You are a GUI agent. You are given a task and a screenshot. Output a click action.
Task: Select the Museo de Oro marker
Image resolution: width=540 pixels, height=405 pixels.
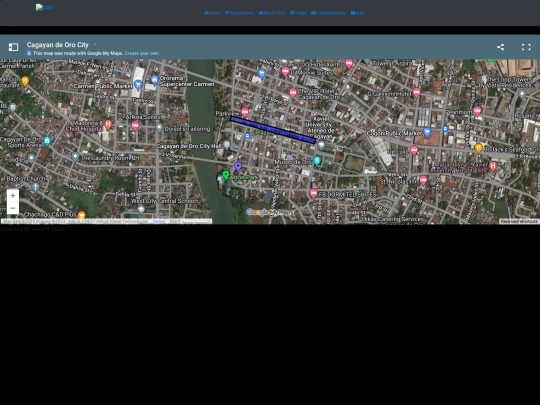[x=317, y=160]
